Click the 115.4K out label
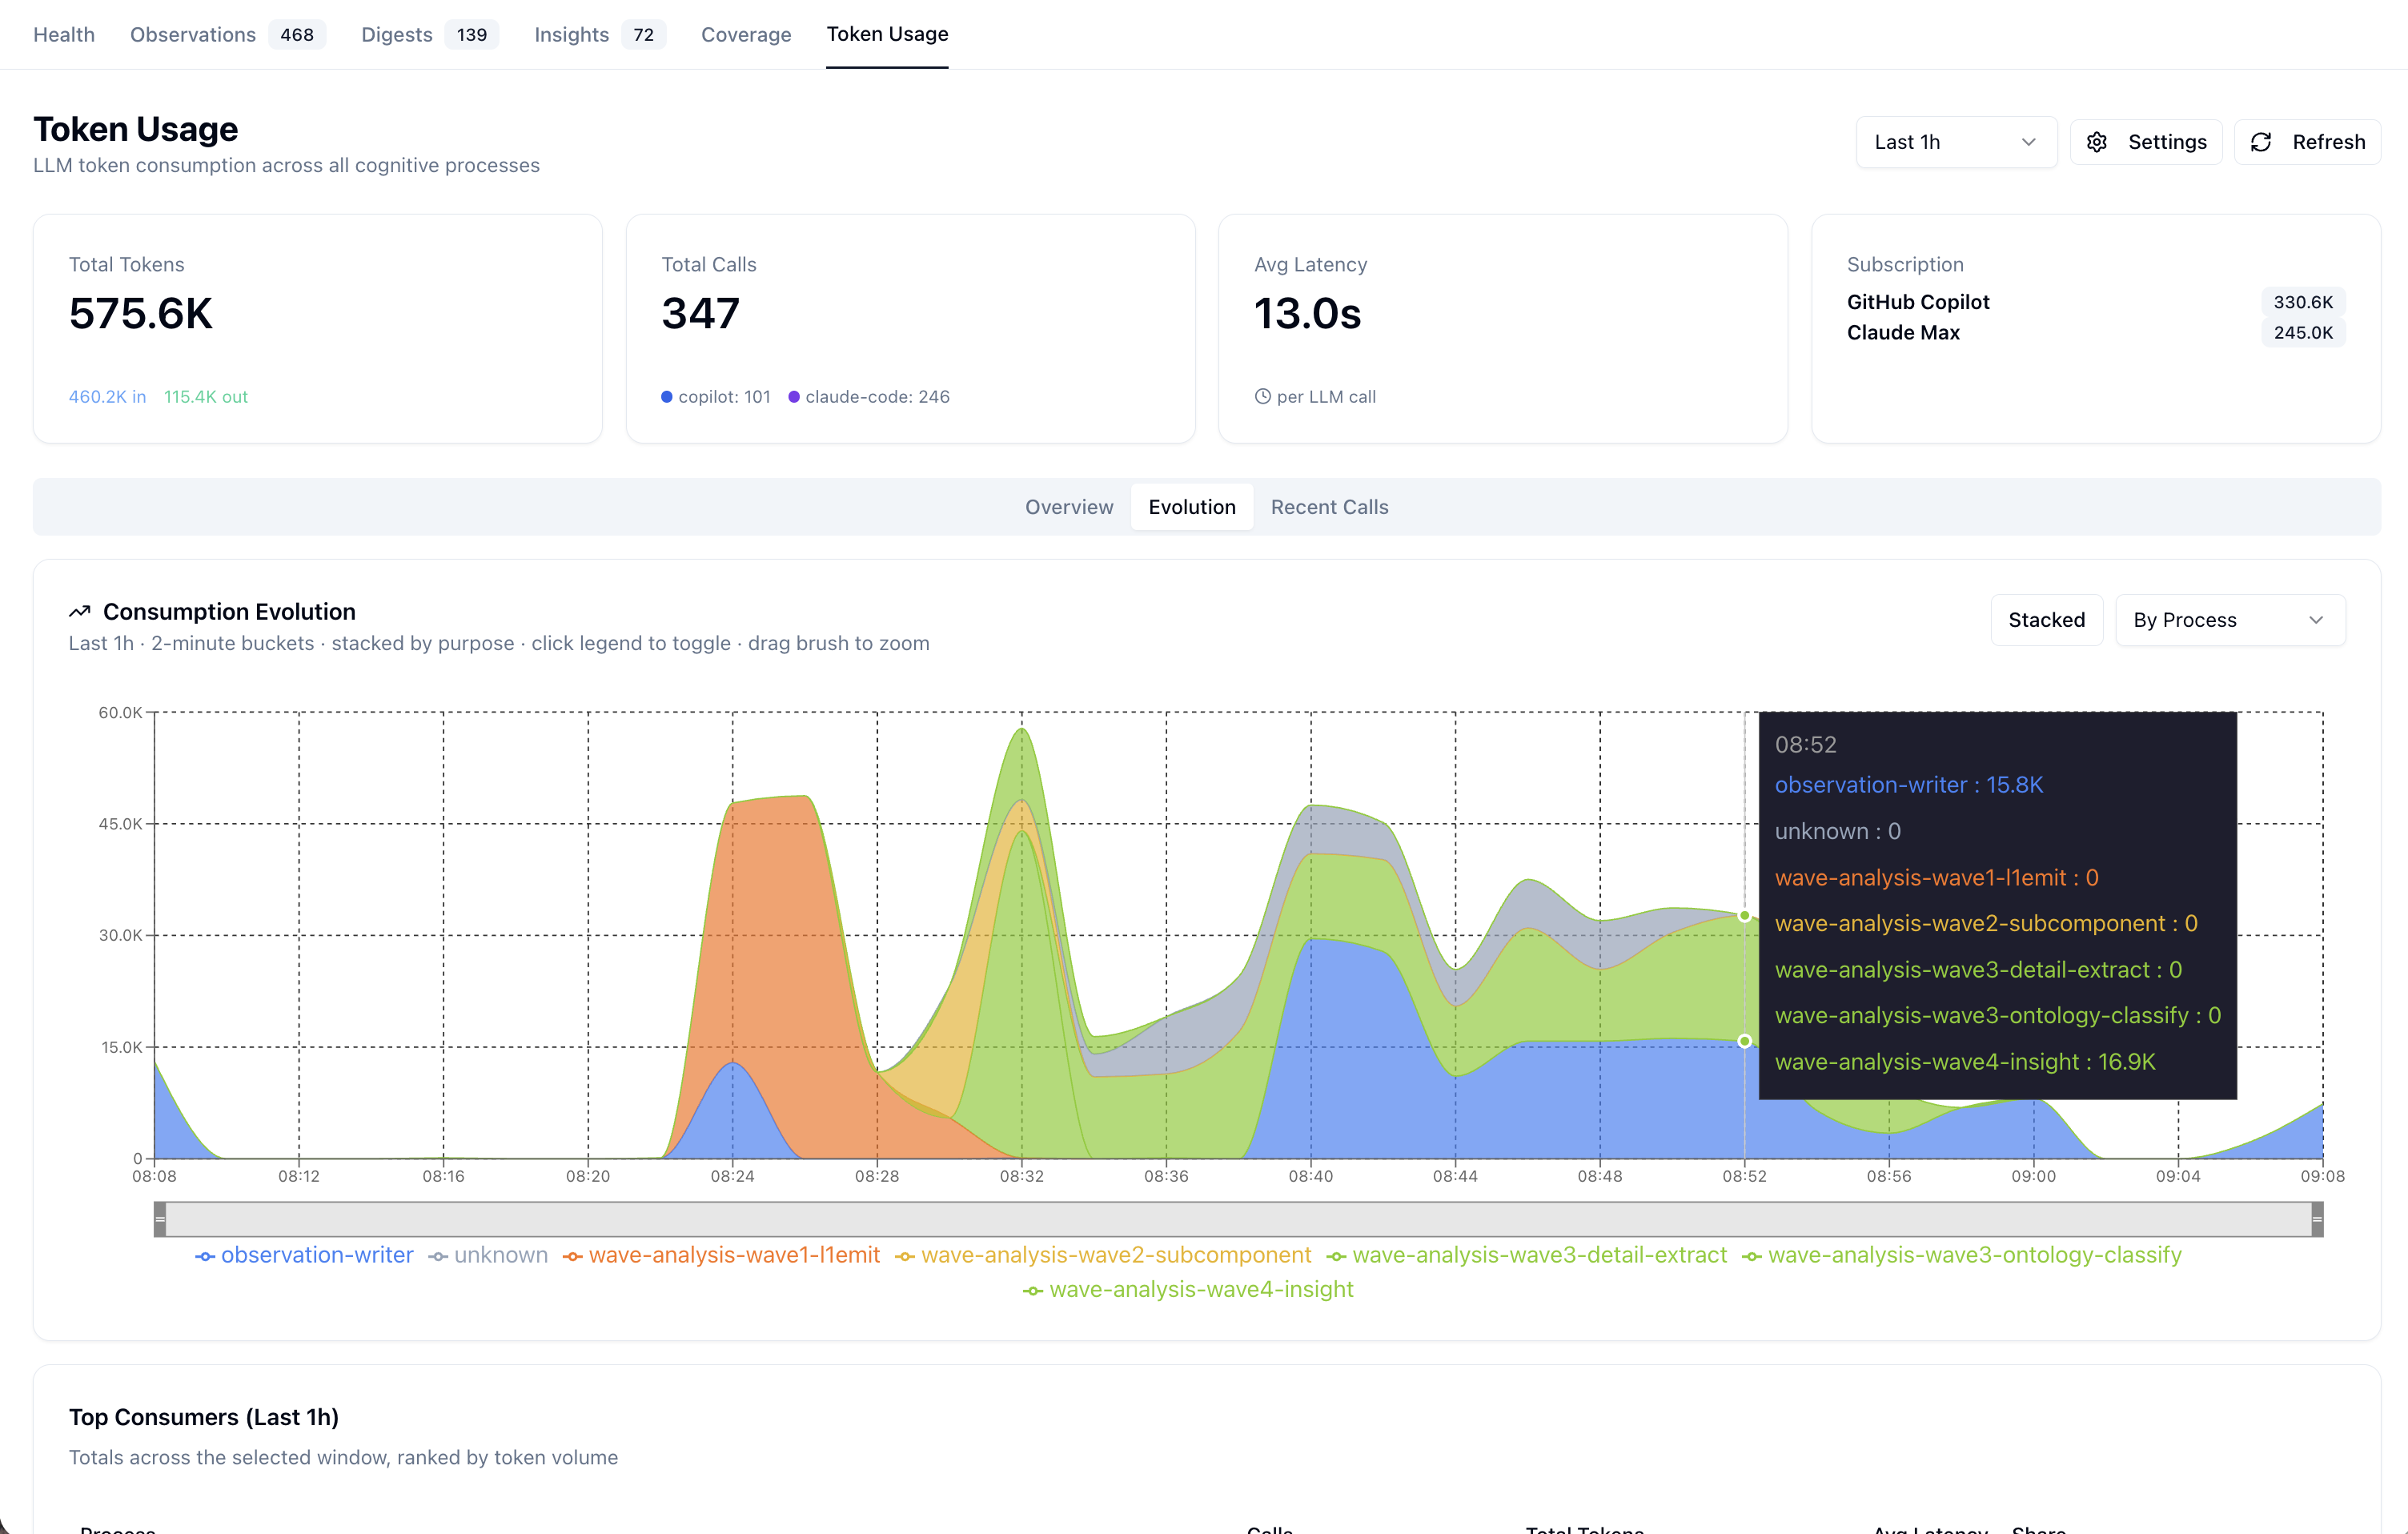2408x1534 pixels. point(206,397)
